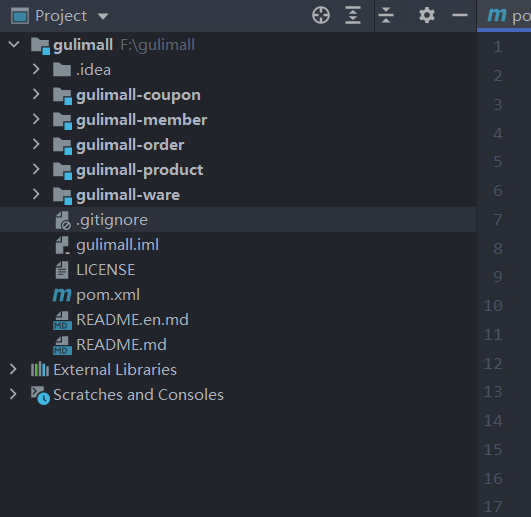Screen dimensions: 531x517
Task: Select the .idea folder name
Action: point(93,70)
